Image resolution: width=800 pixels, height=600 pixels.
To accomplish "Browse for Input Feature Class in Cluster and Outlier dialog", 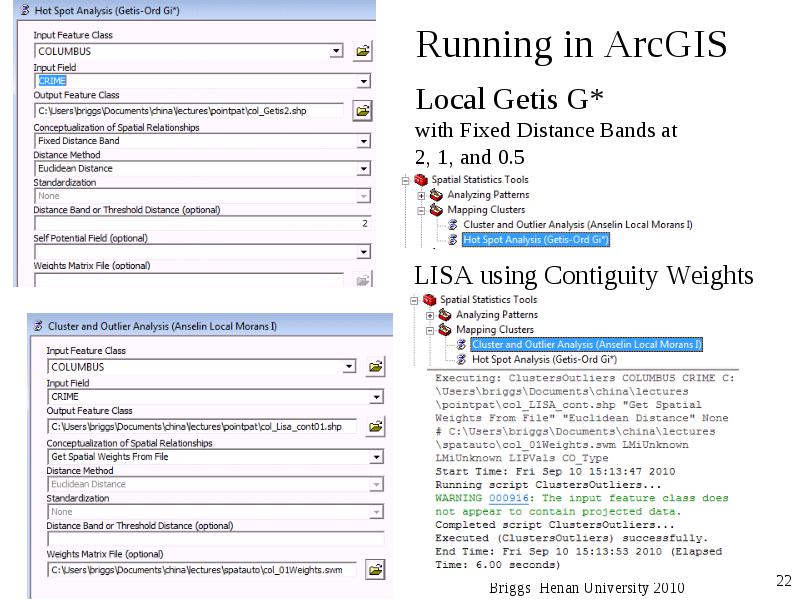I will pyautogui.click(x=376, y=367).
